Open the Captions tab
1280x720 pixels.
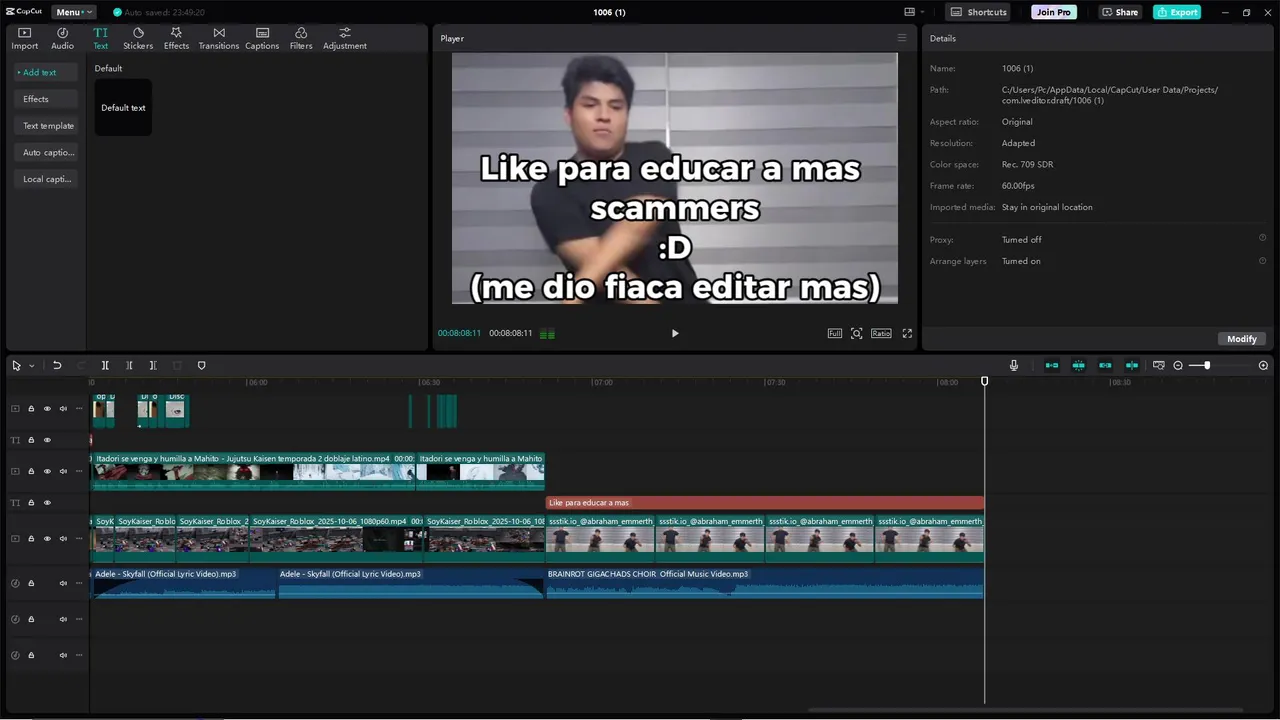click(x=262, y=38)
